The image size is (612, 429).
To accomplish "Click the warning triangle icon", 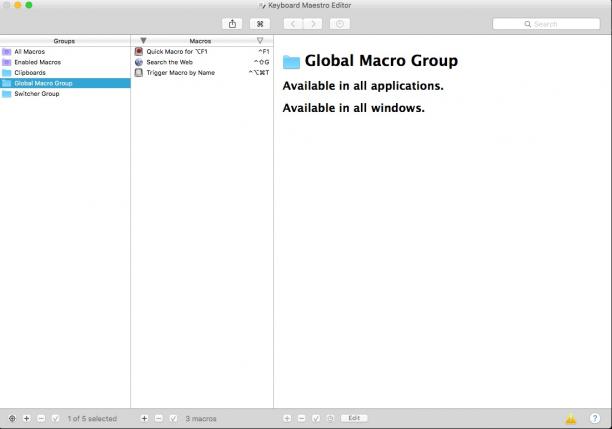I will click(571, 418).
